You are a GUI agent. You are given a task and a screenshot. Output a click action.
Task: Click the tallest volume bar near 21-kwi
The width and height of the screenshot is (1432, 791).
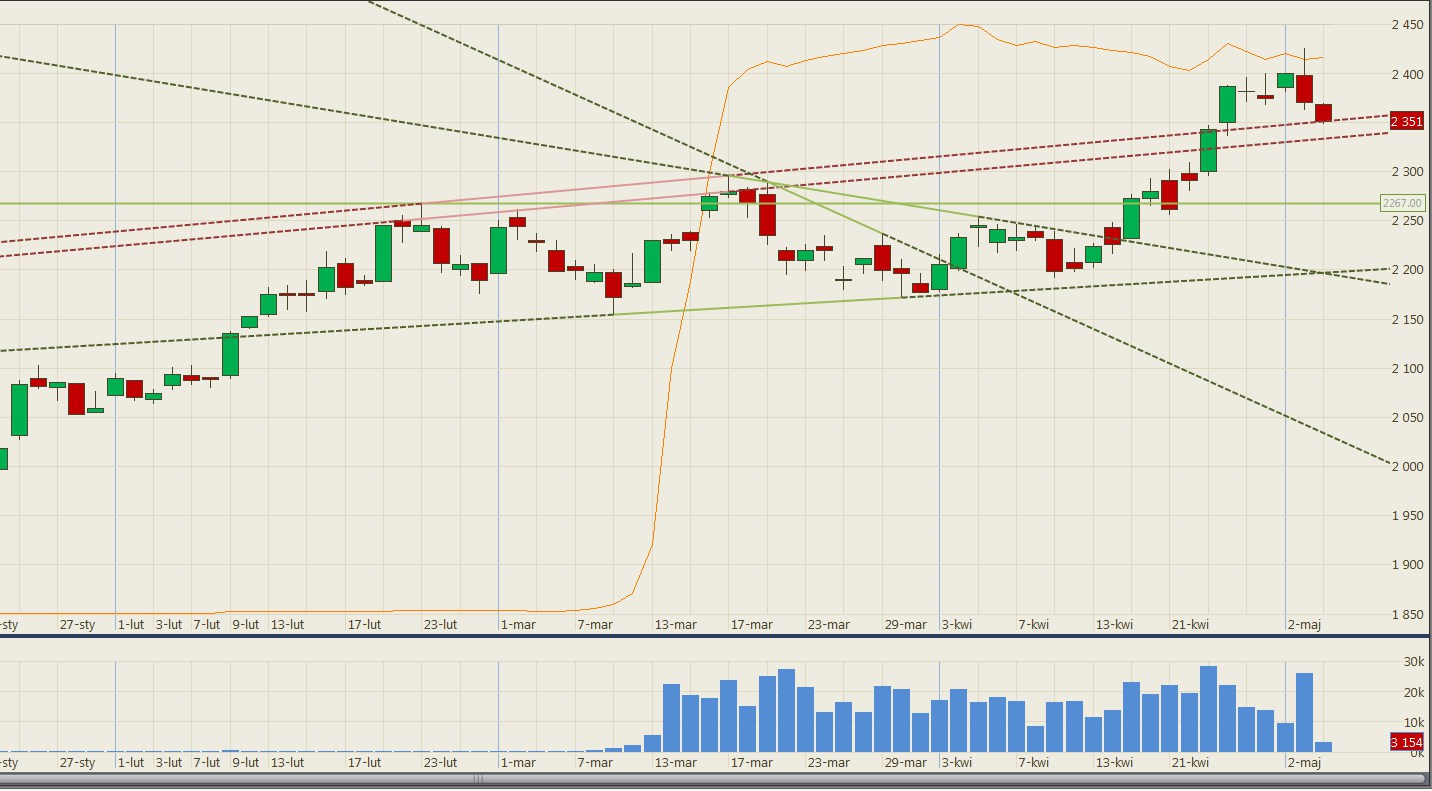(x=1208, y=709)
